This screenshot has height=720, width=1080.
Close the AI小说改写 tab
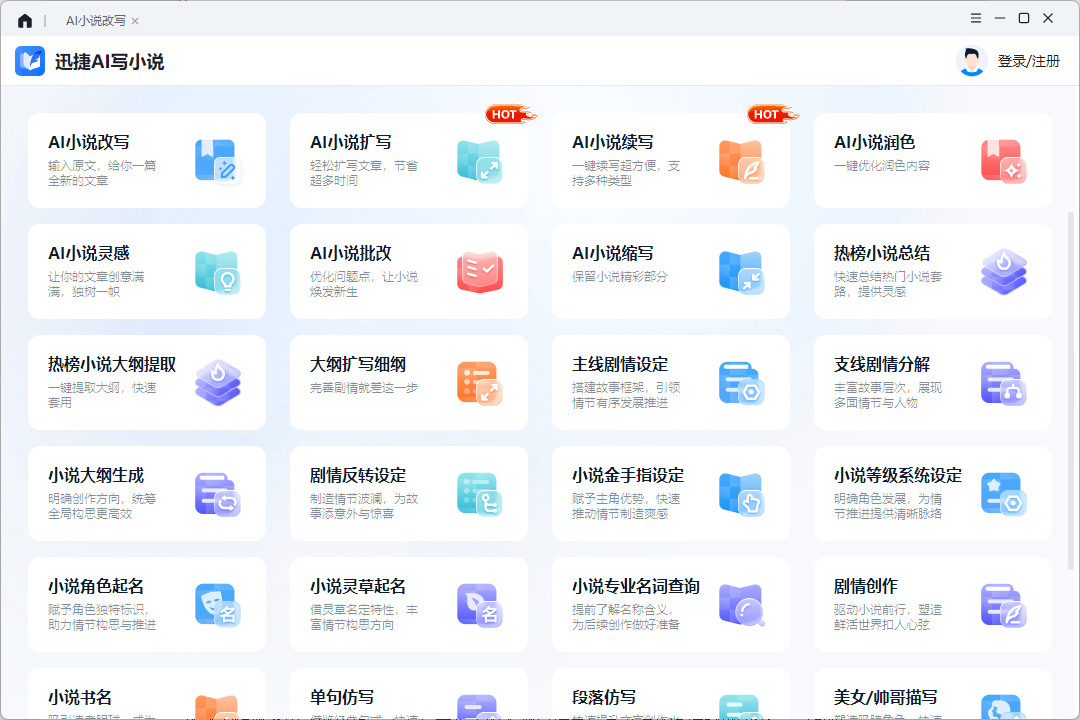tap(135, 21)
